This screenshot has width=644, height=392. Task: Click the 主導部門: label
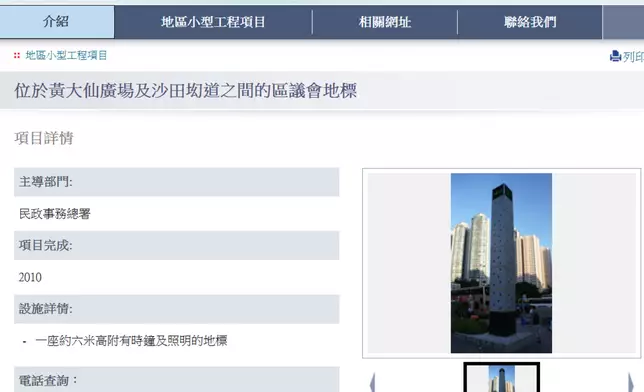tap(46, 182)
